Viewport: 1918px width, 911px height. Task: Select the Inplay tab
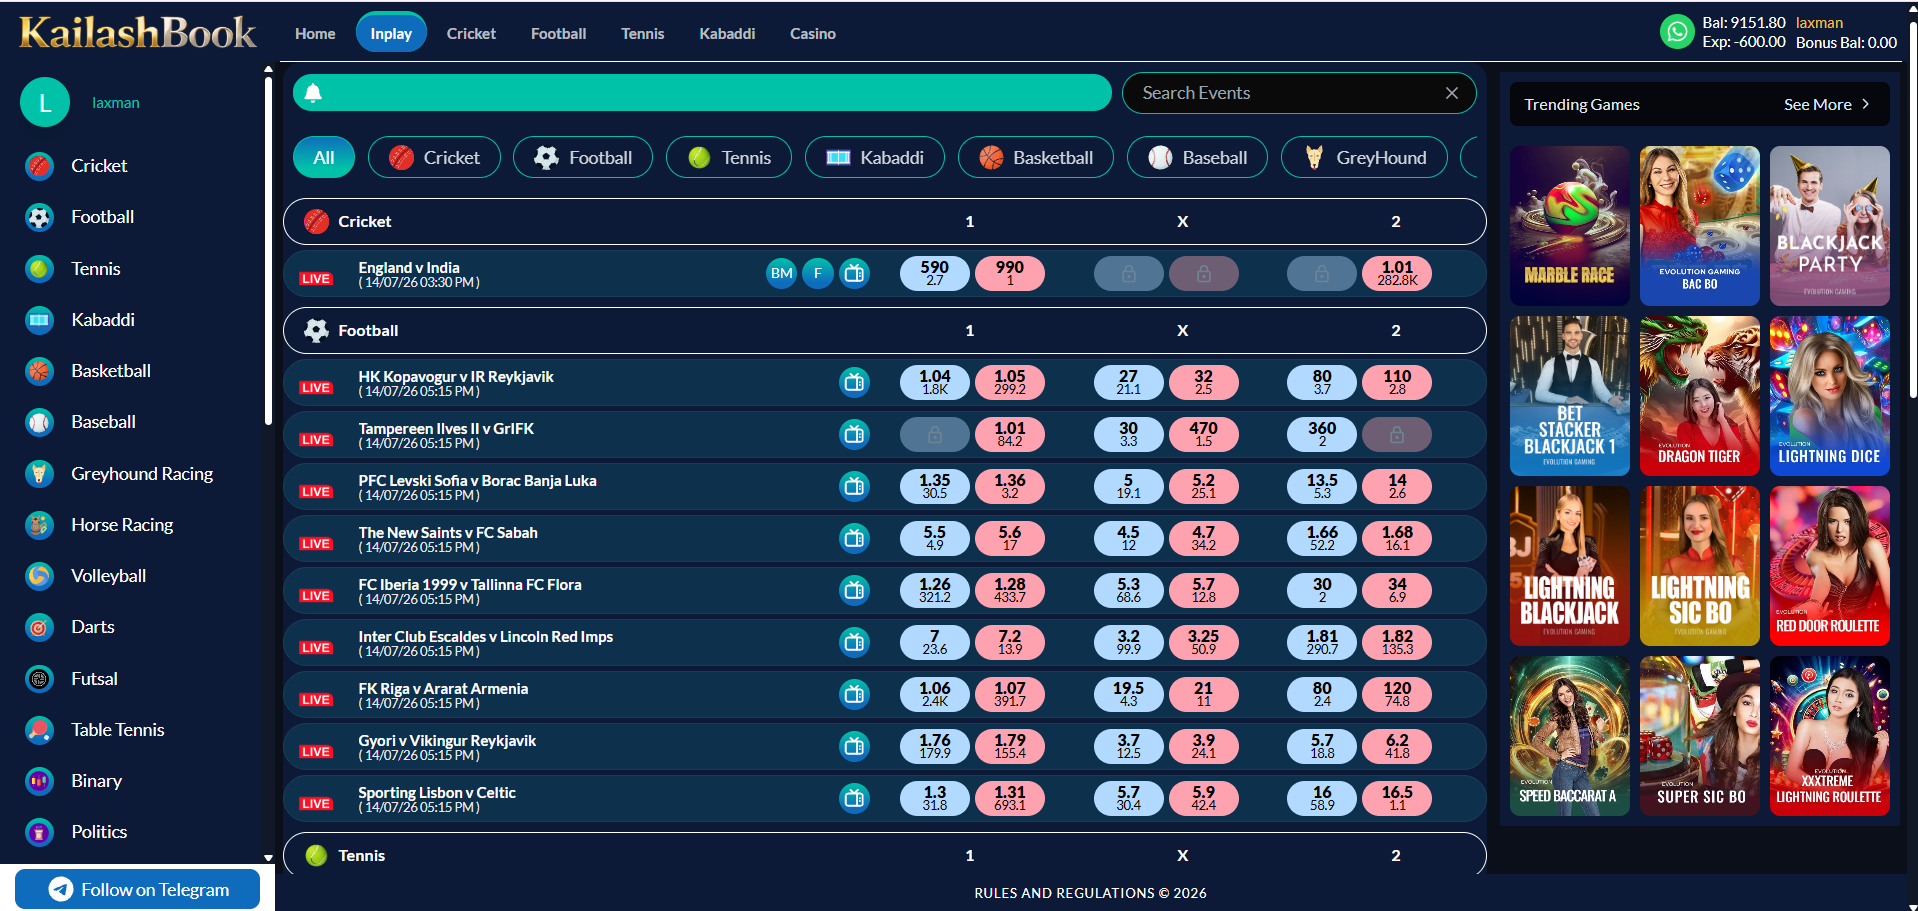[x=391, y=33]
